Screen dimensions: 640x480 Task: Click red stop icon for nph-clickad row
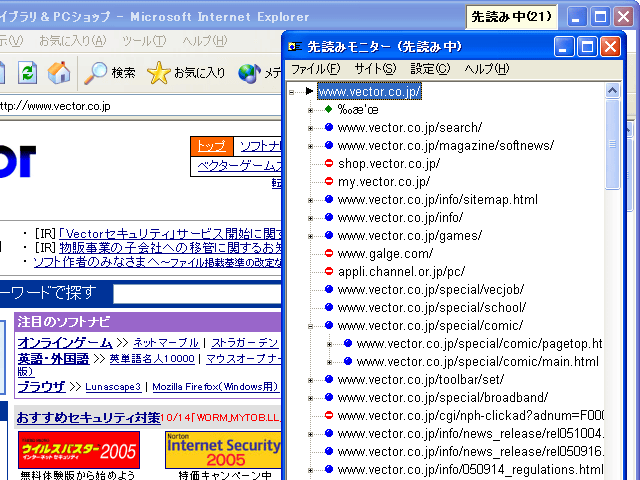click(x=329, y=415)
